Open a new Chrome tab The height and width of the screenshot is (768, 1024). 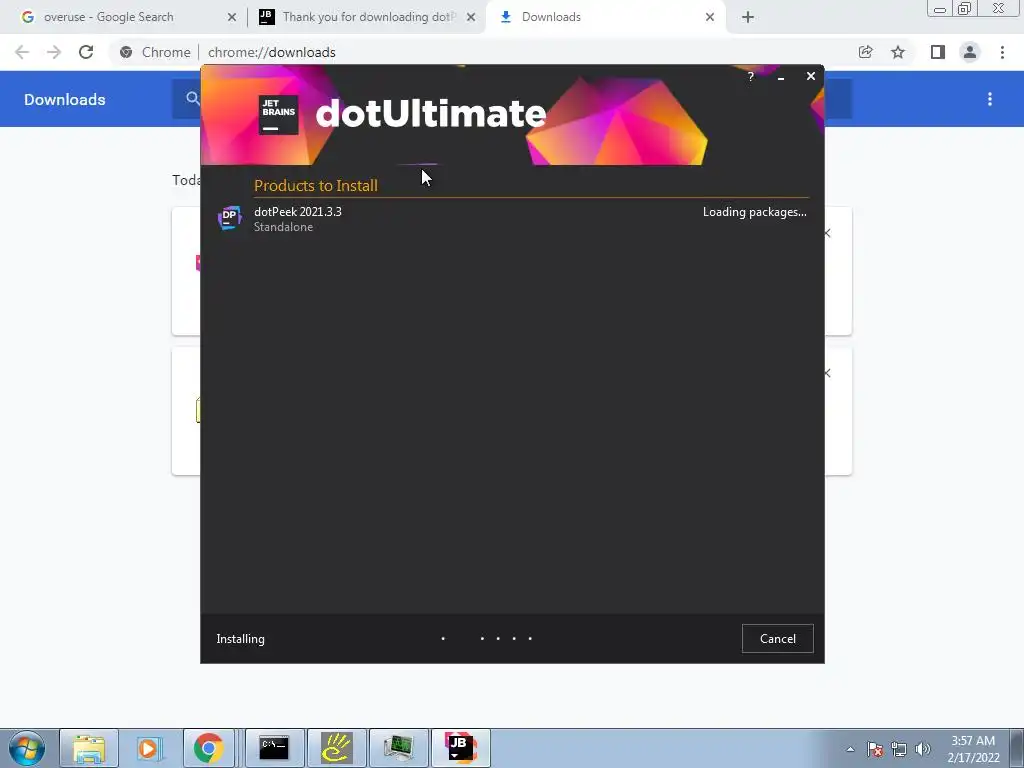(x=748, y=17)
